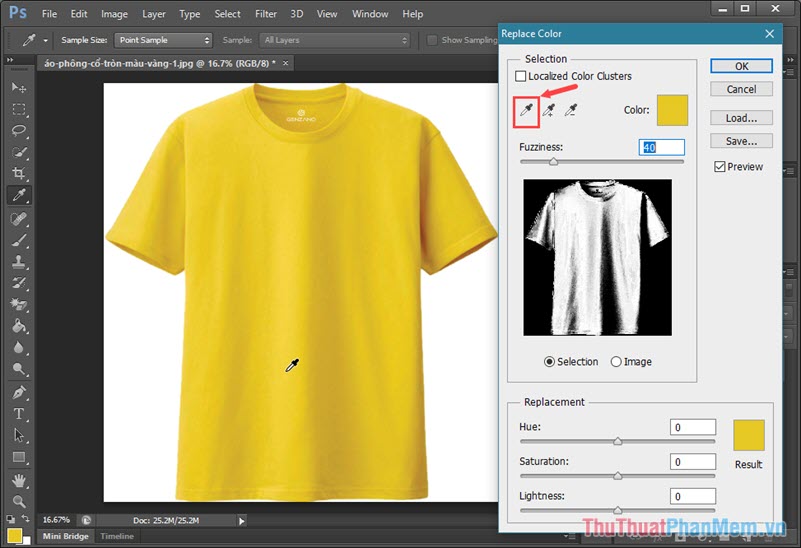Click the foreground color swatch in toolbar
The width and height of the screenshot is (801, 548).
14,535
